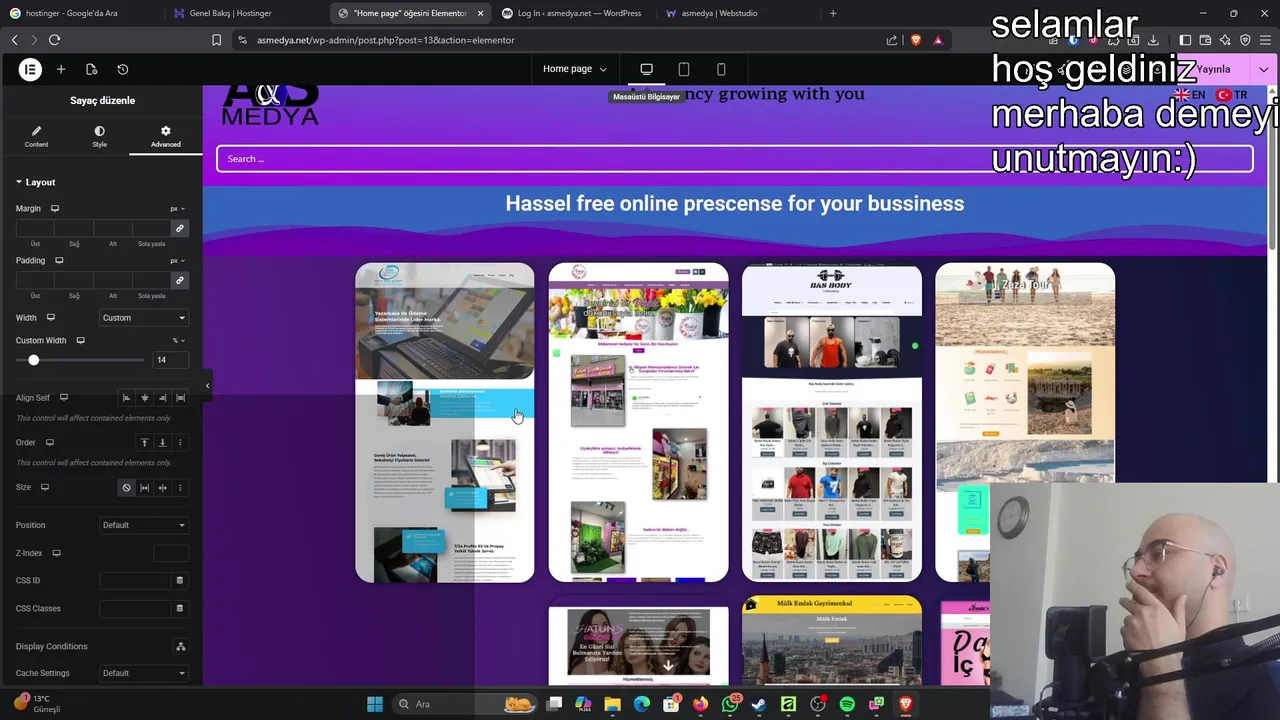The height and width of the screenshot is (720, 1280).
Task: Open the Cache Settings Default dropdown
Action: coord(144,673)
